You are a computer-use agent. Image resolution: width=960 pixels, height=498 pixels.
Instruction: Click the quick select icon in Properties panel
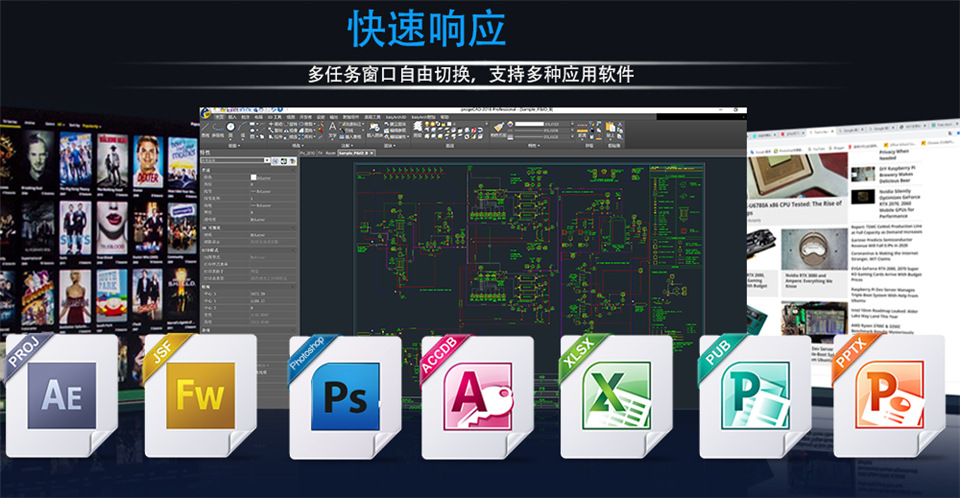(x=293, y=160)
